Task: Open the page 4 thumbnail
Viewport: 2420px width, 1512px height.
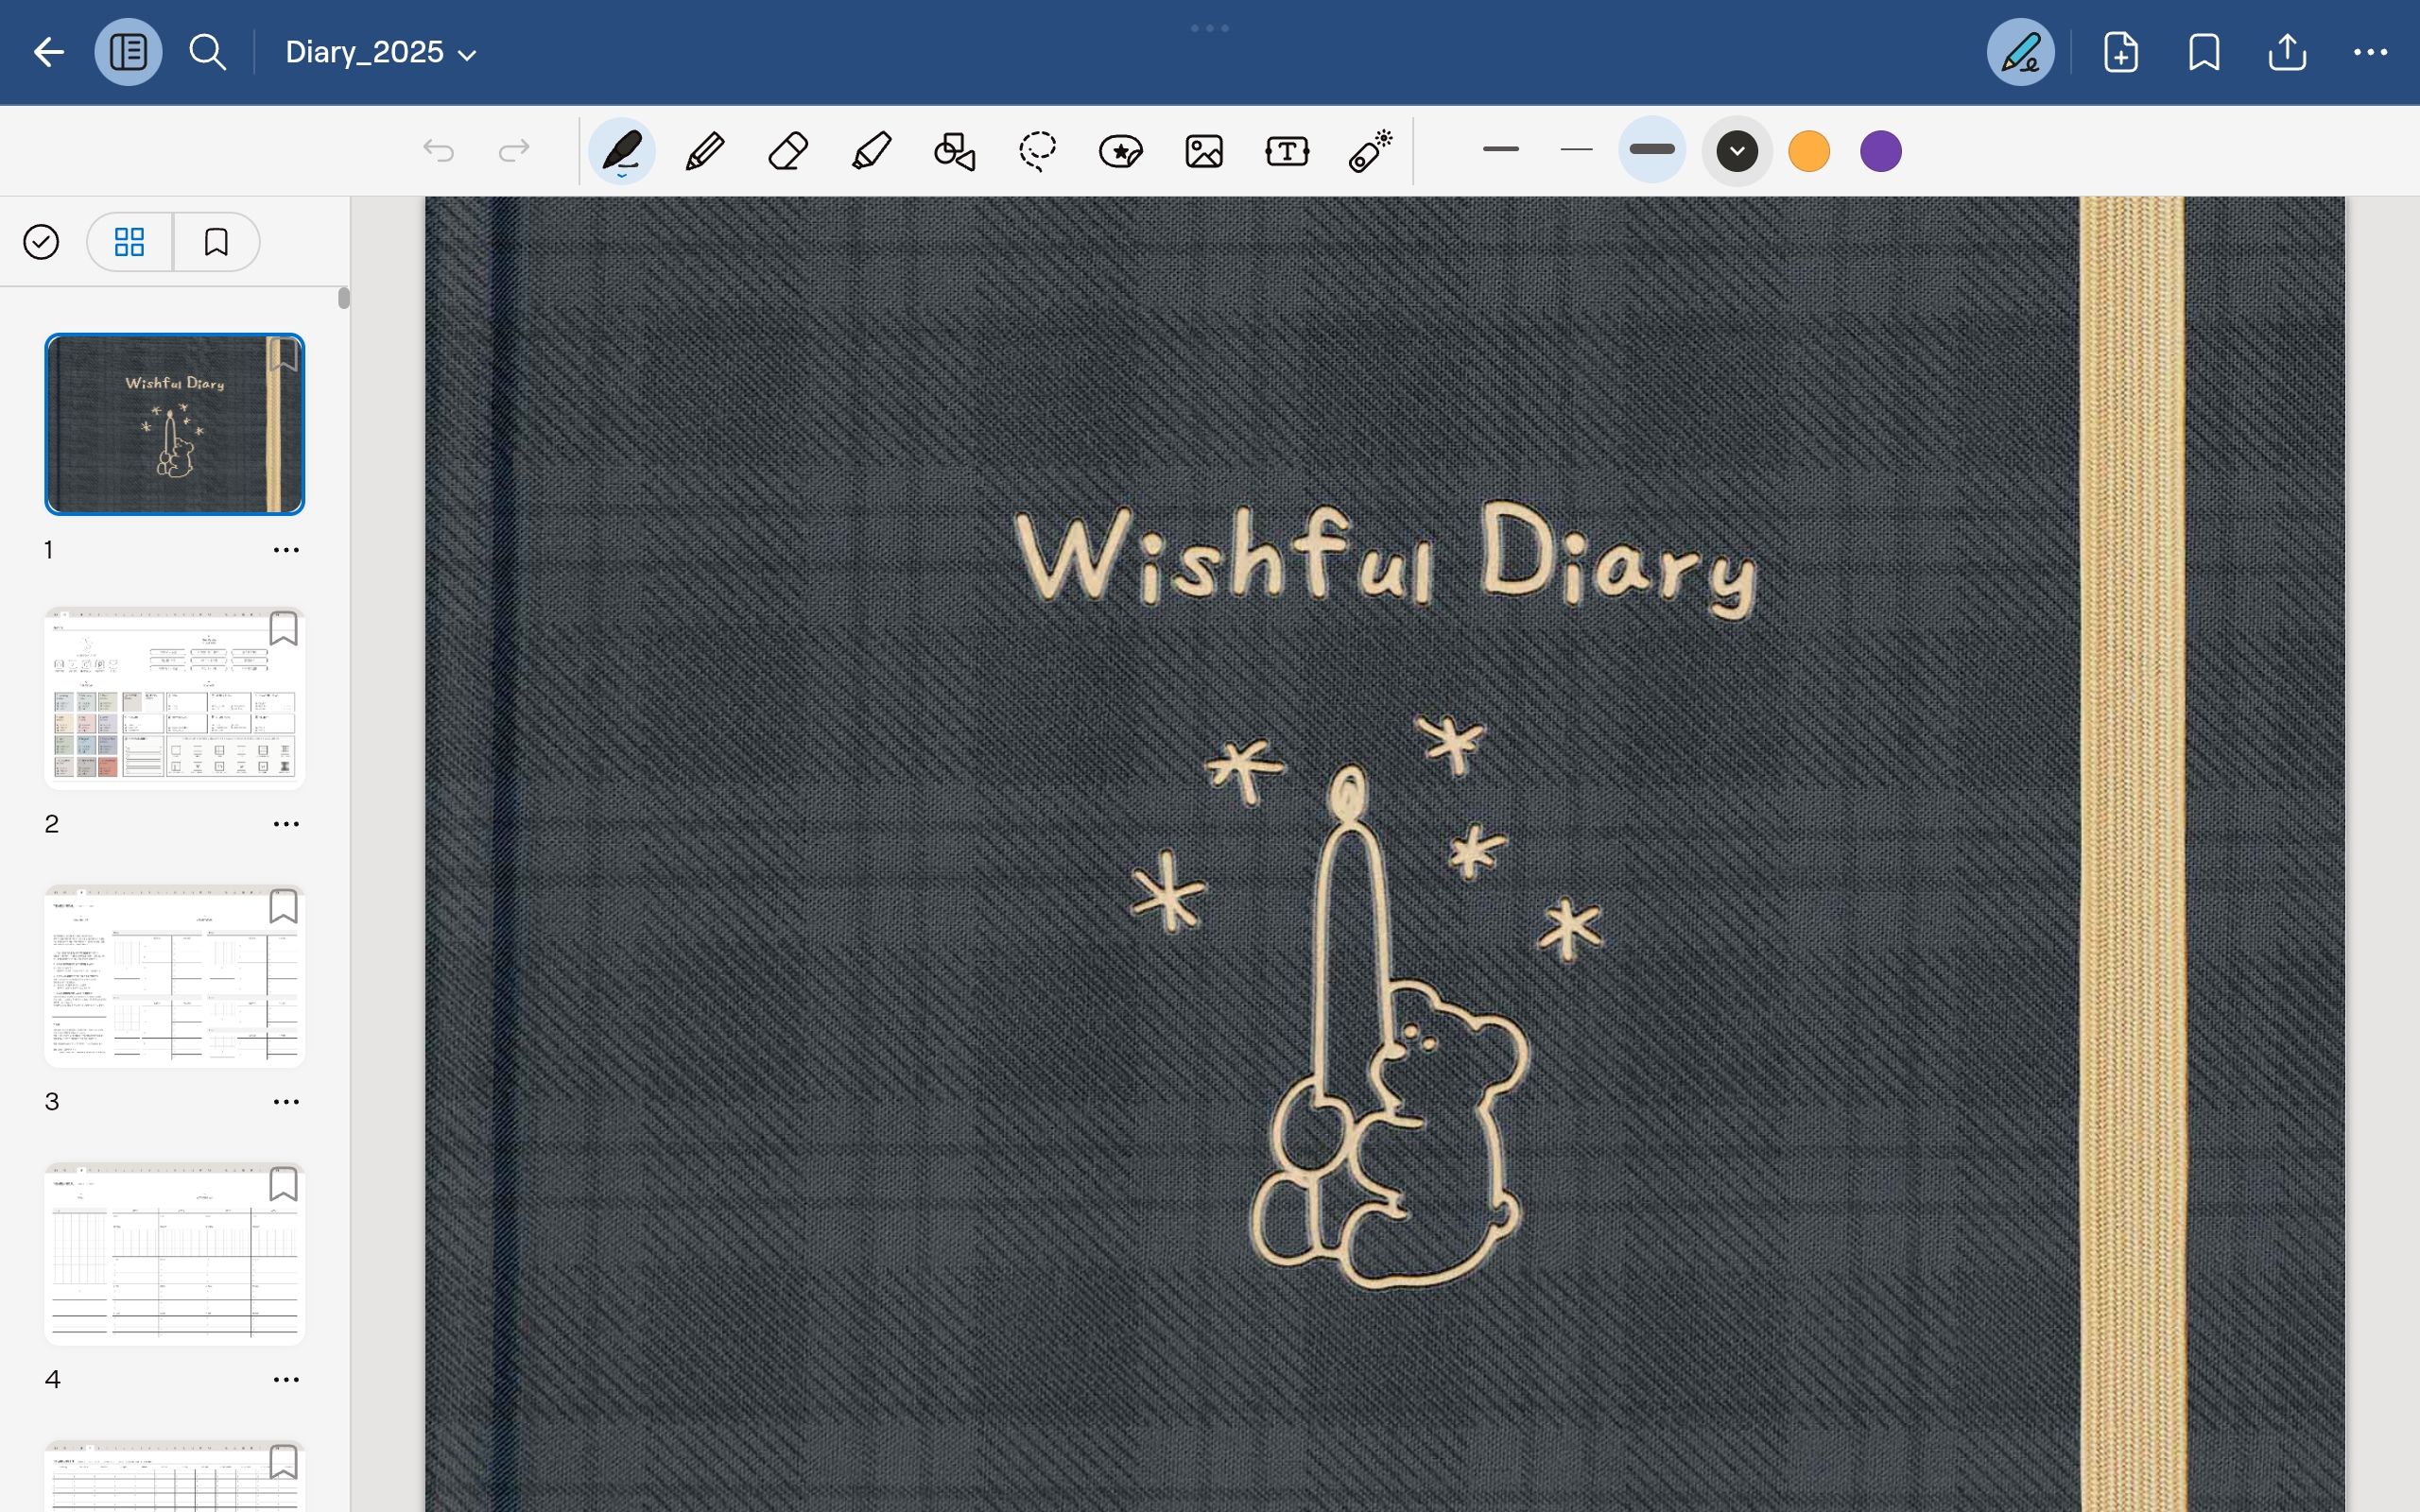Action: click(x=175, y=1254)
